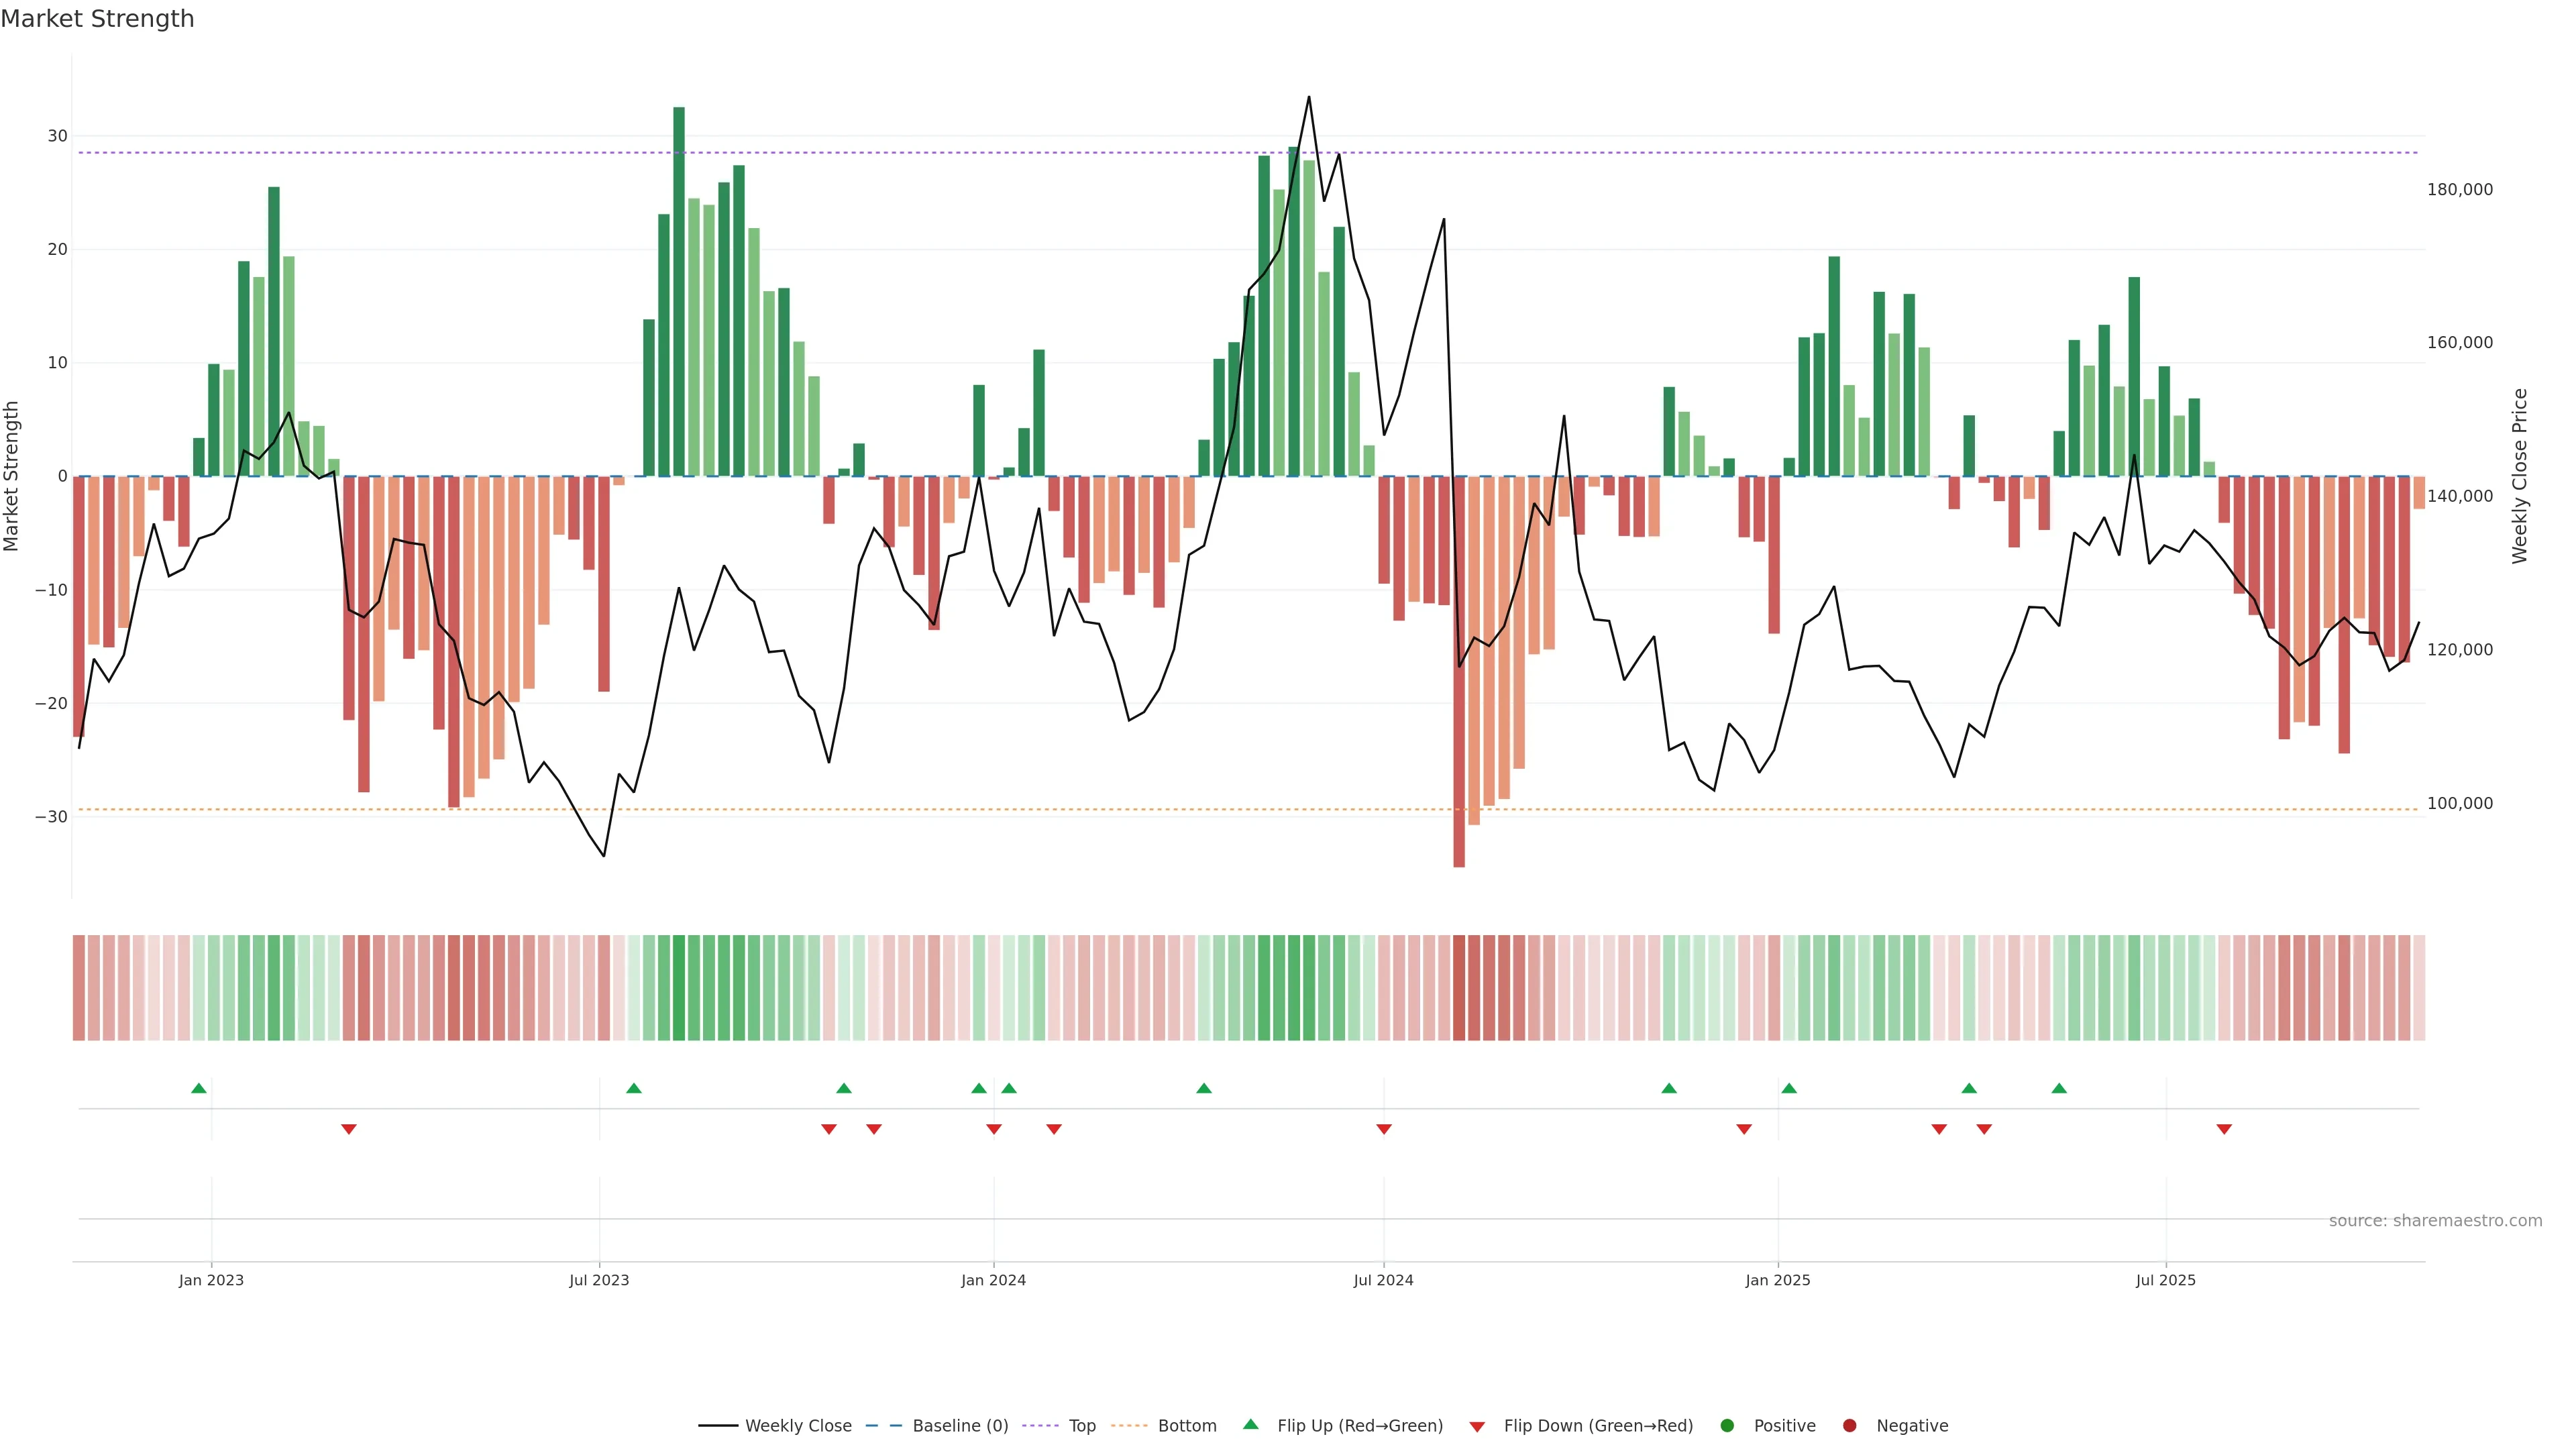This screenshot has width=2576, height=1449.
Task: Click the Jan 2024 x-axis label
Action: 993,1280
